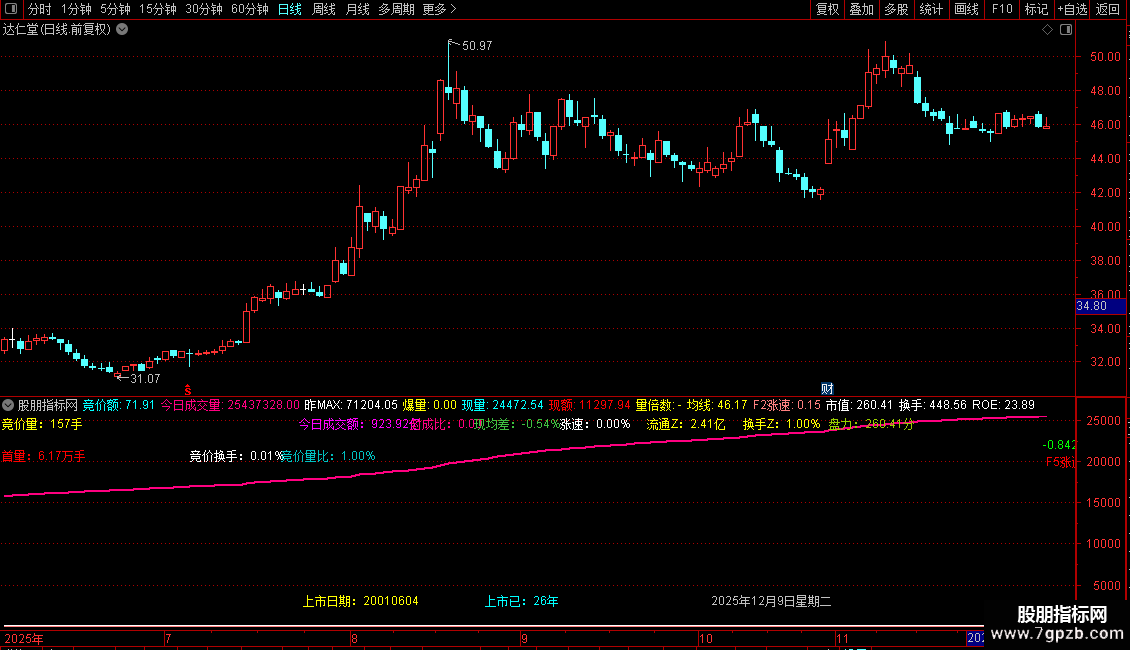
Task: Click the ROE: 23.89 value
Action: tap(1003, 405)
